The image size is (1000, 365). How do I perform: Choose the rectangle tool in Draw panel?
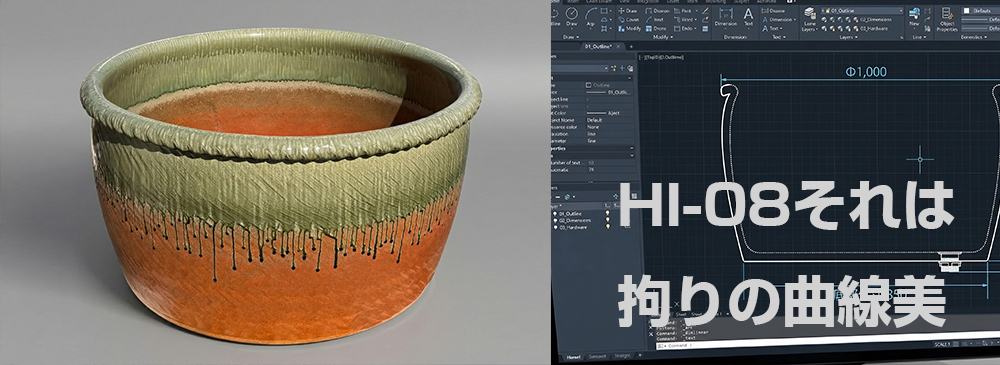point(604,11)
